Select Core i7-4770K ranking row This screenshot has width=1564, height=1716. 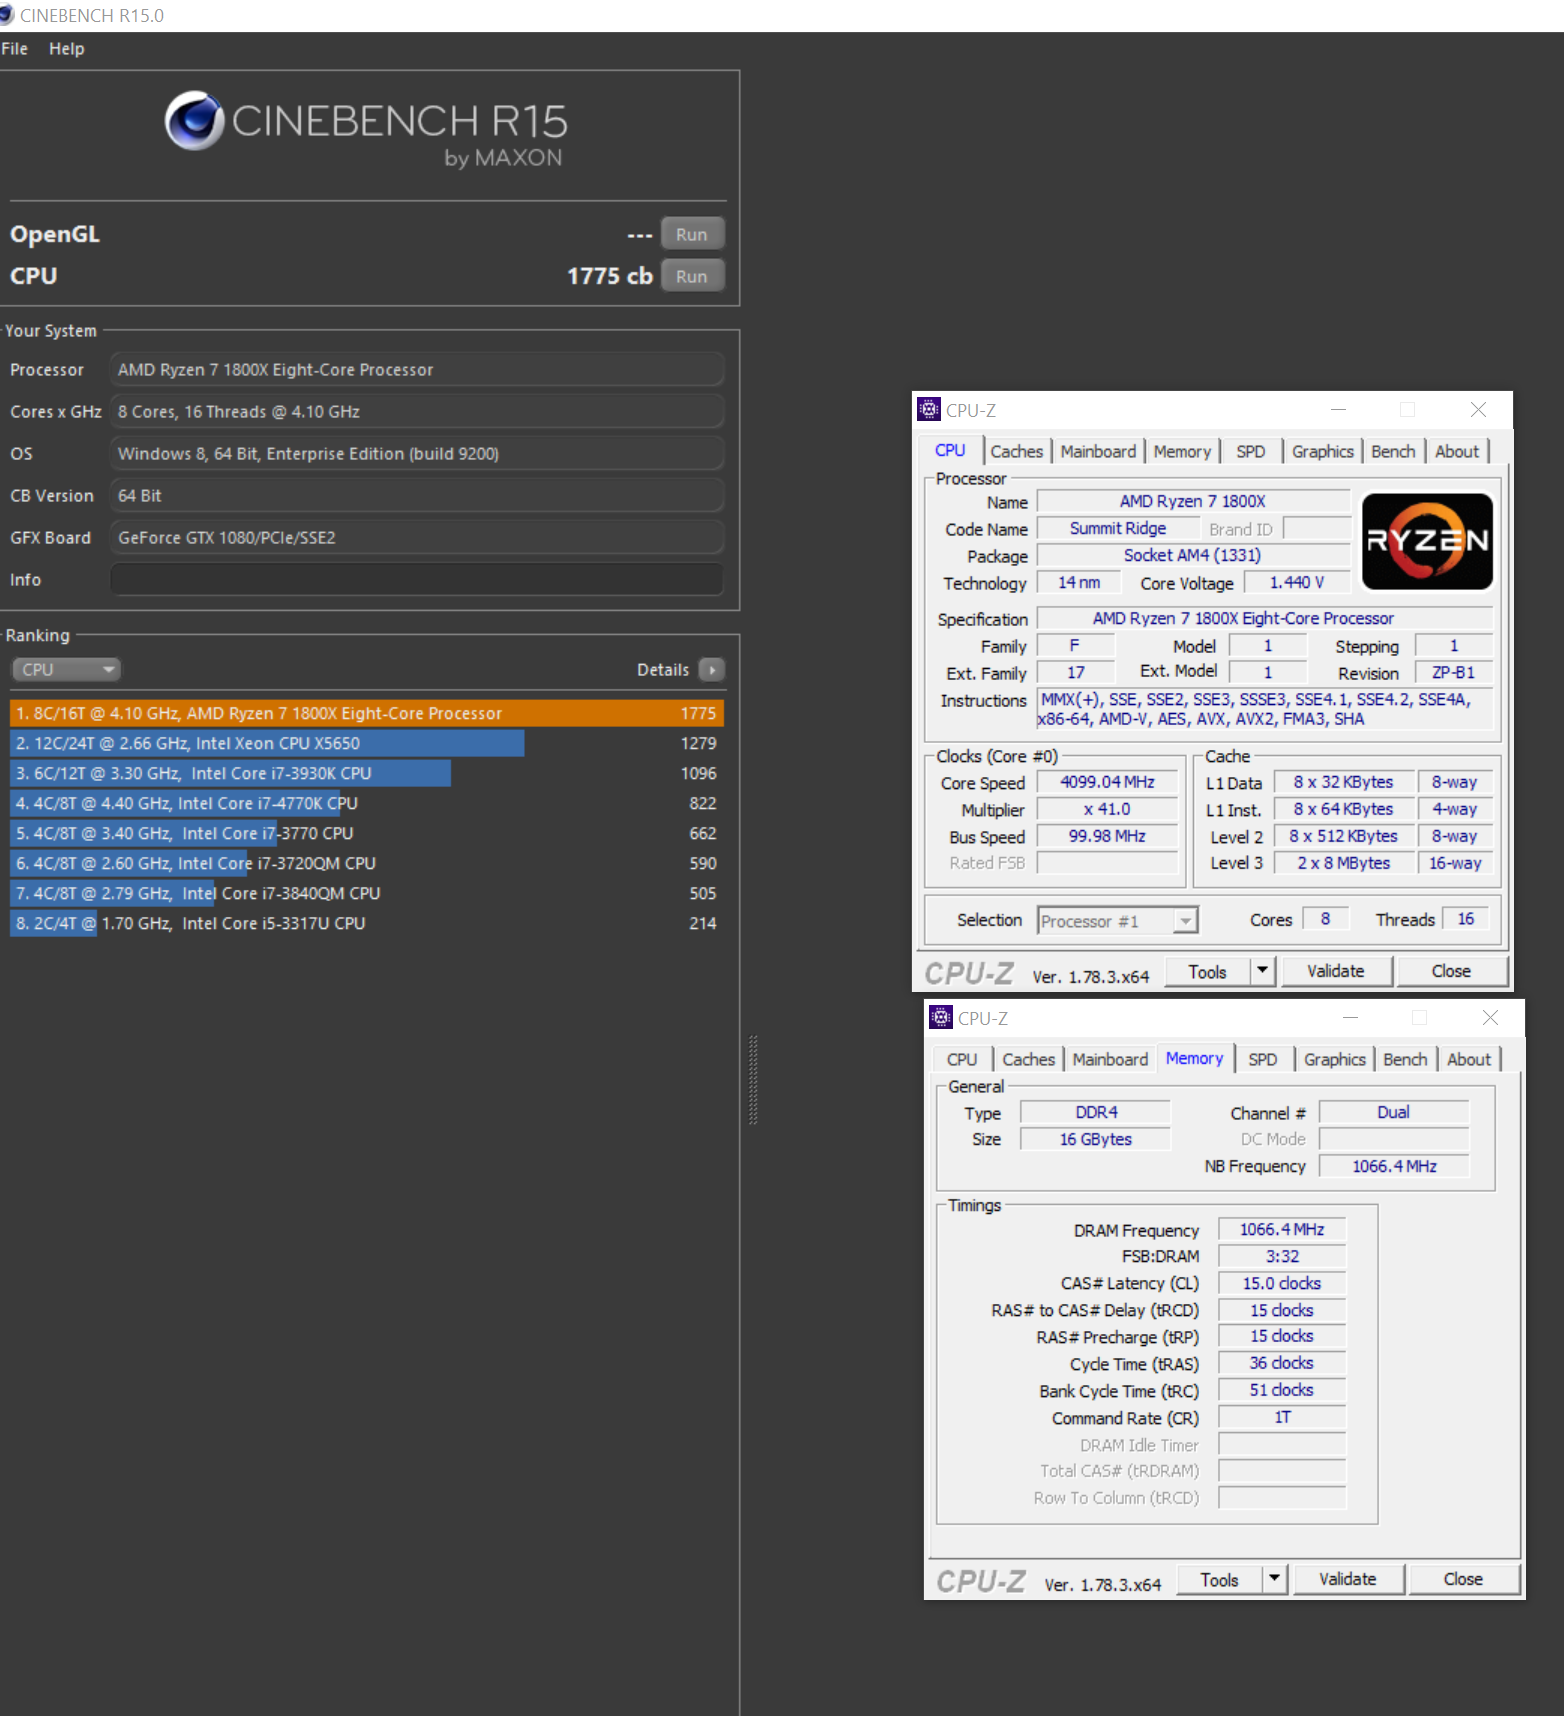coord(367,803)
